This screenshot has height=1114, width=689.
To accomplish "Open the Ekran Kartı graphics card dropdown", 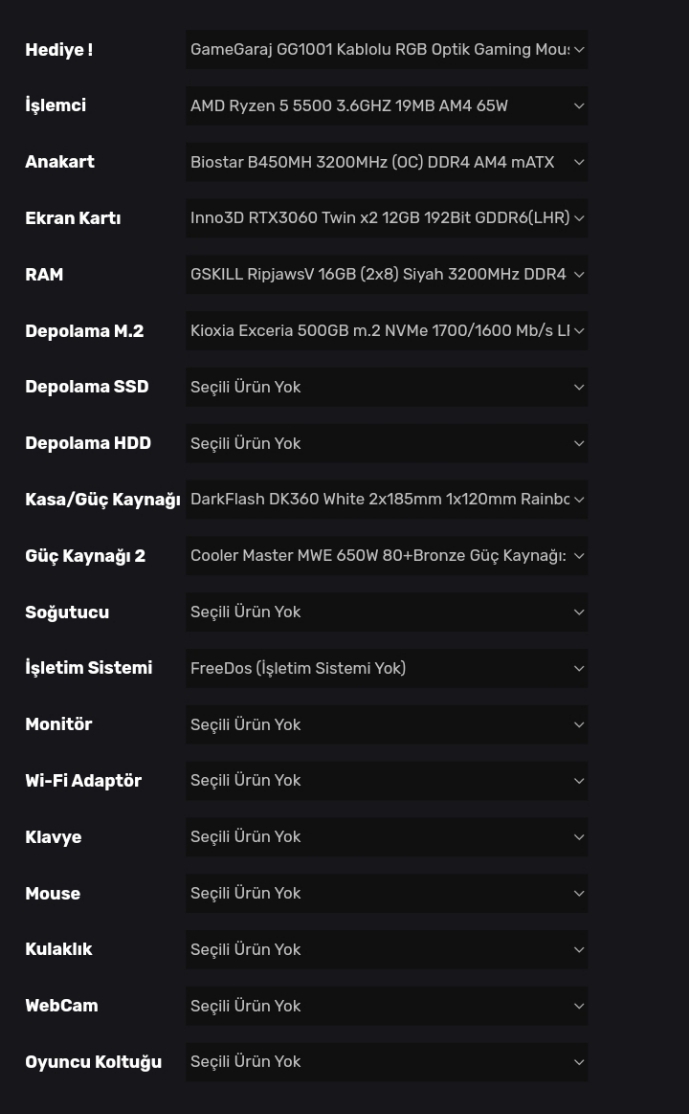I will coord(386,218).
